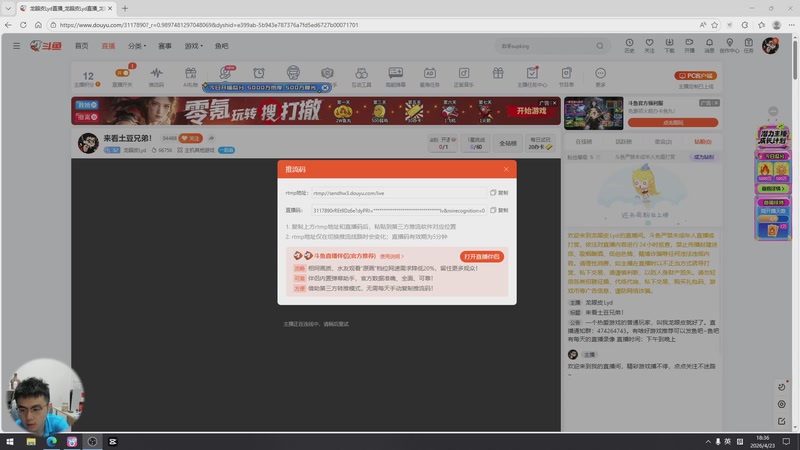
Task: Open the 推流码 waveform tool
Action: [x=157, y=77]
